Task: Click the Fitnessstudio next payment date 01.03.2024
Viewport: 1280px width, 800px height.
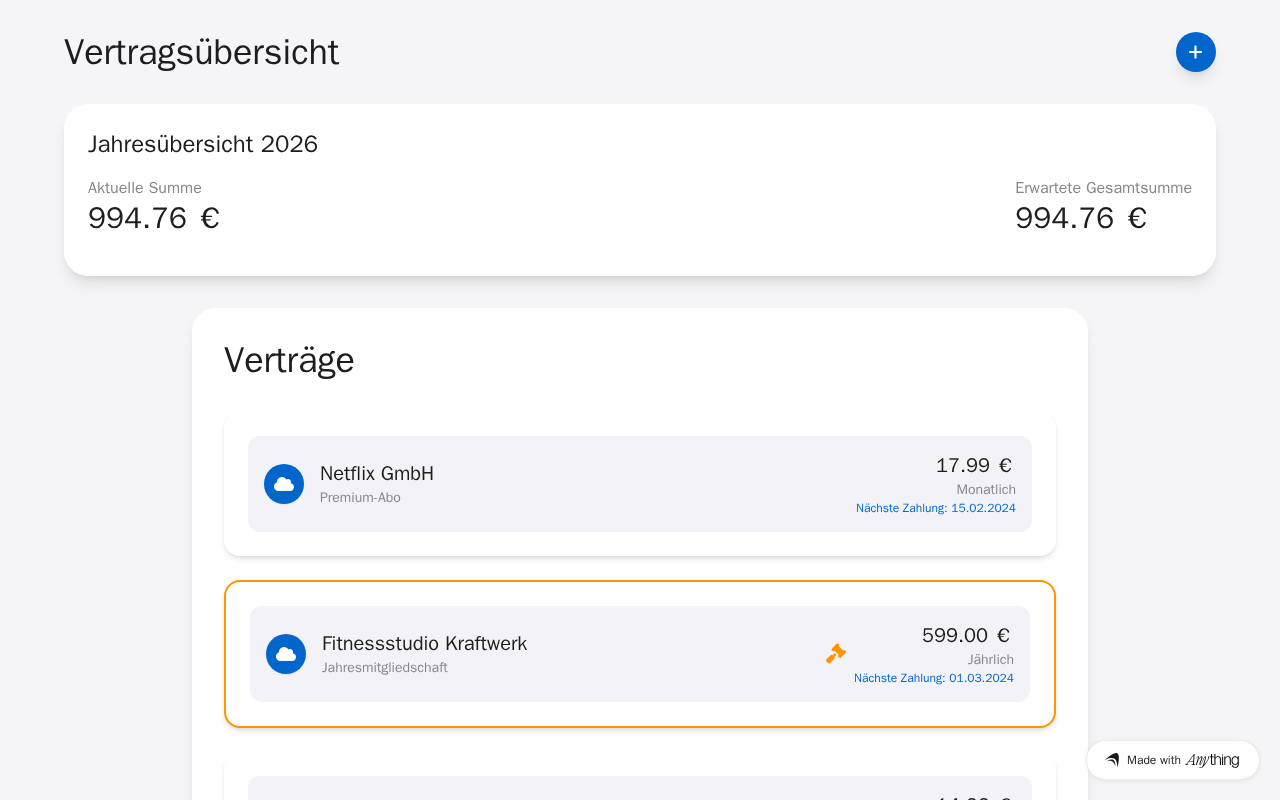Action: (933, 678)
